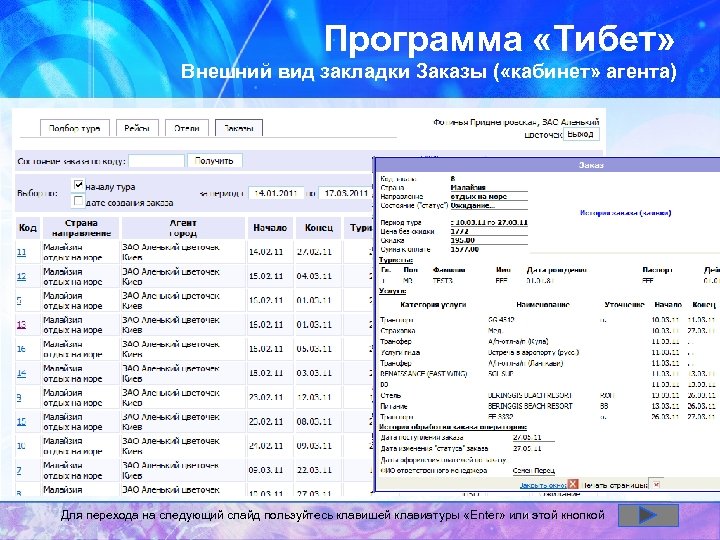Open order code 12 link
Viewport: 720px width, 540px height.
pos(21,276)
